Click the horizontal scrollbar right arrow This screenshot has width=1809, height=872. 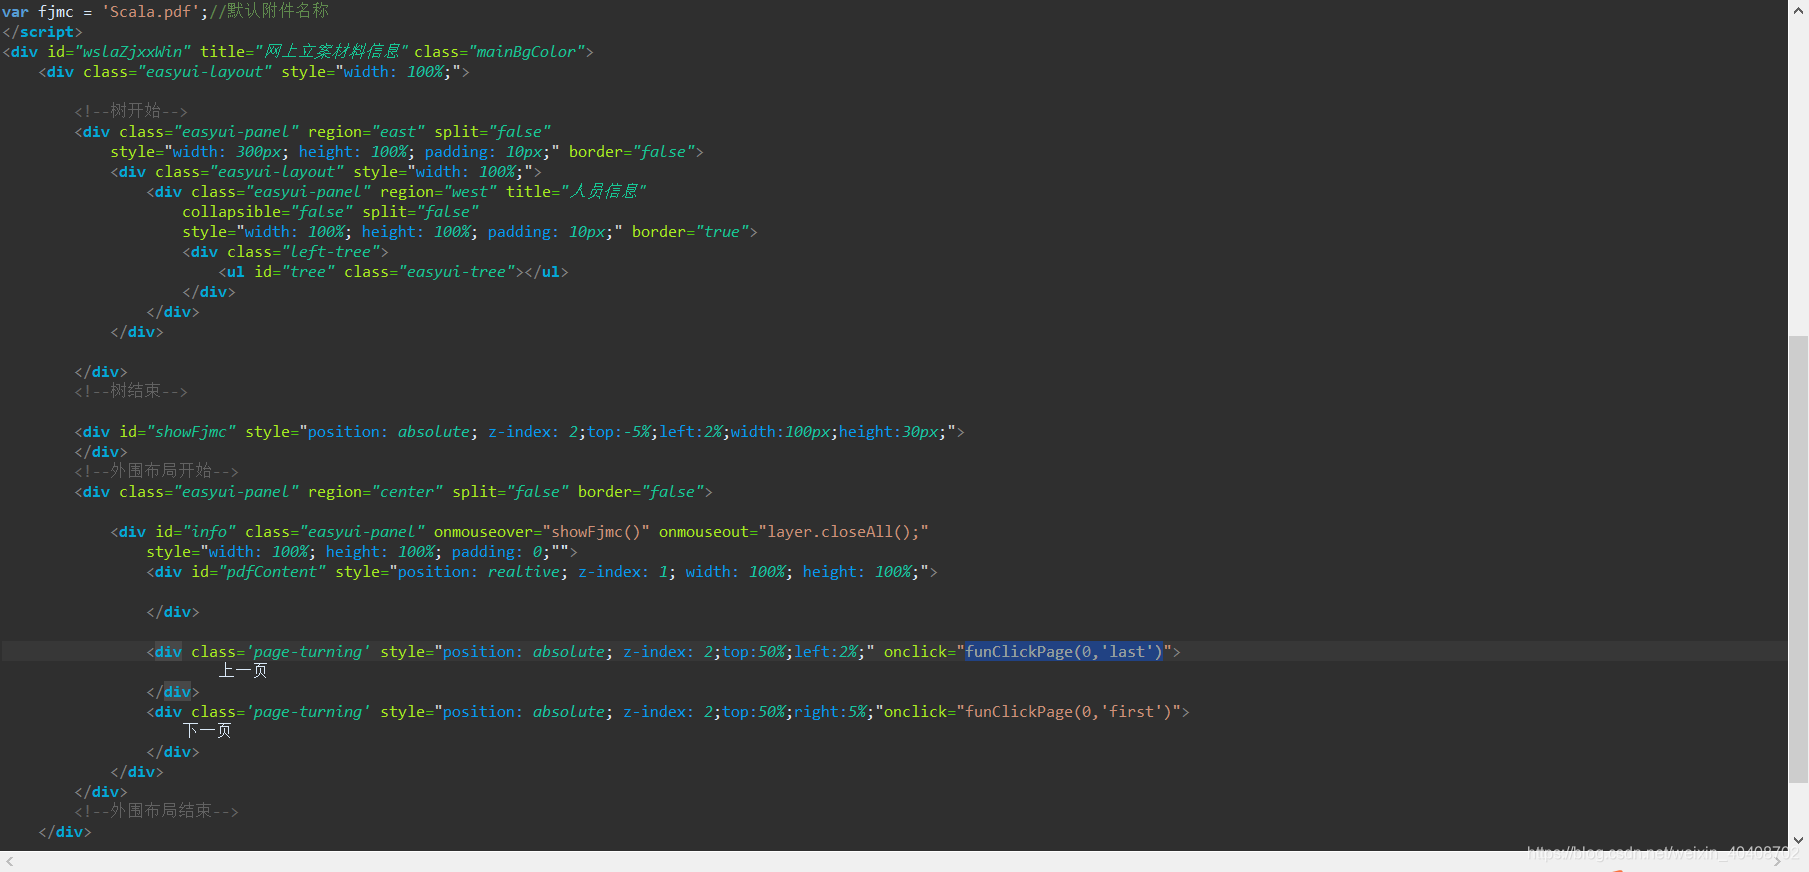pos(1778,861)
